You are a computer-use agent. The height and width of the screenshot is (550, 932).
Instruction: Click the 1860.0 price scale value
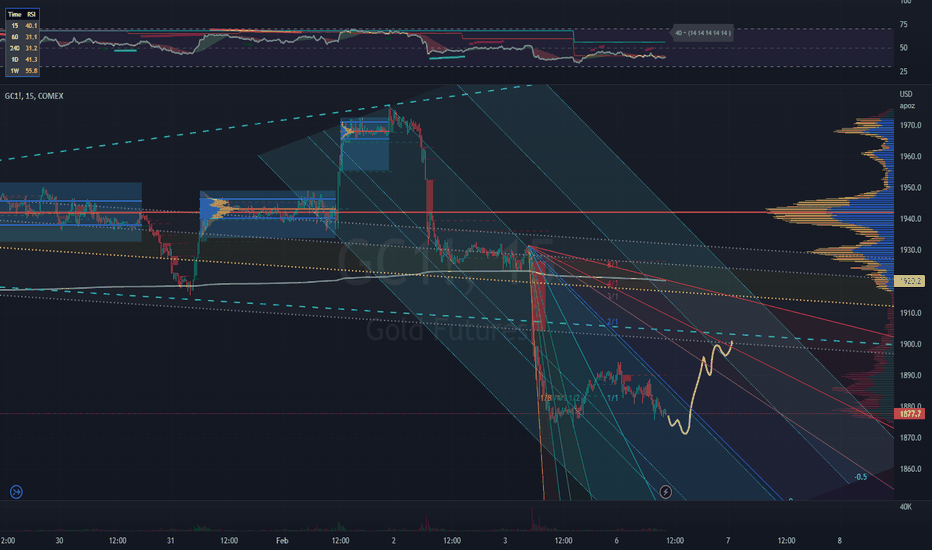coord(911,469)
